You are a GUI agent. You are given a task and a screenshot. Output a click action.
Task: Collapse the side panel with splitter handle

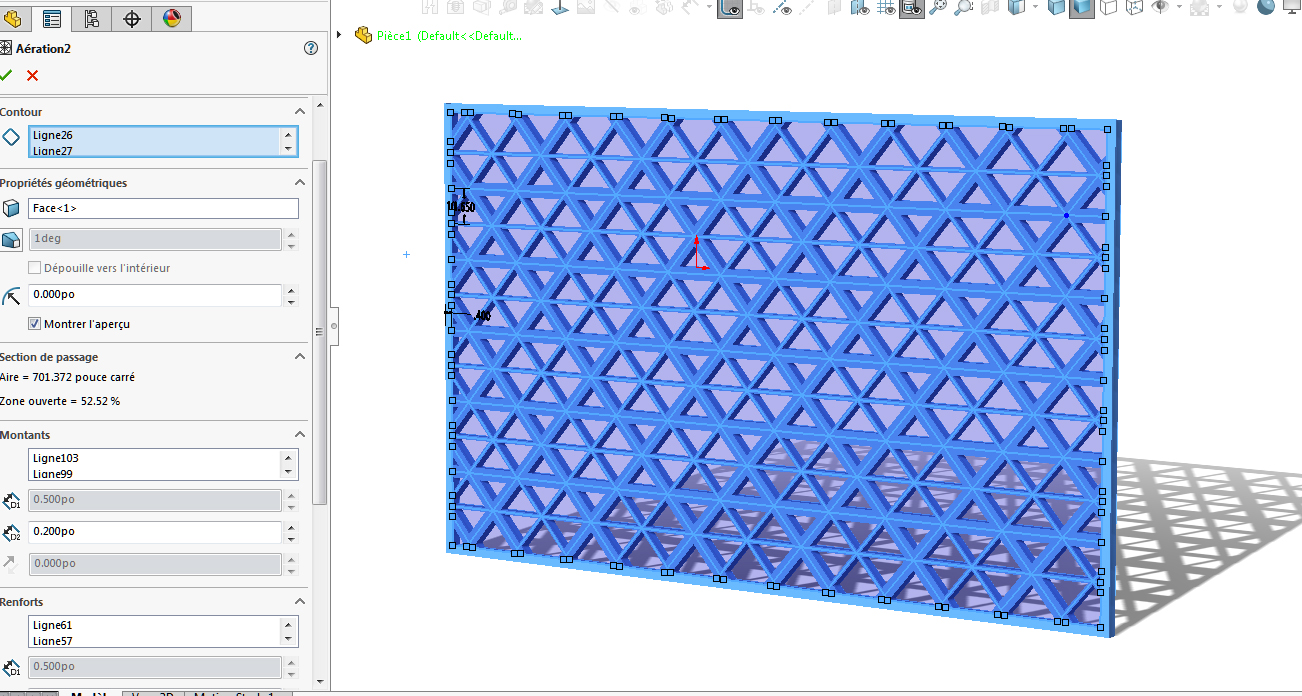[x=334, y=326]
